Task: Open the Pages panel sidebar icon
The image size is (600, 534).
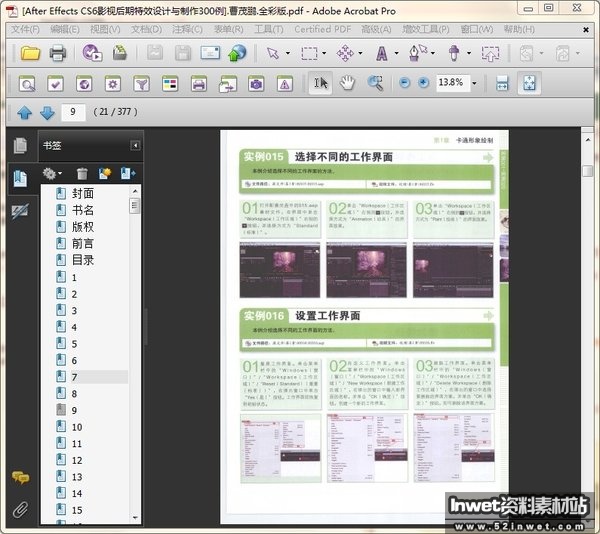Action: click(20, 145)
